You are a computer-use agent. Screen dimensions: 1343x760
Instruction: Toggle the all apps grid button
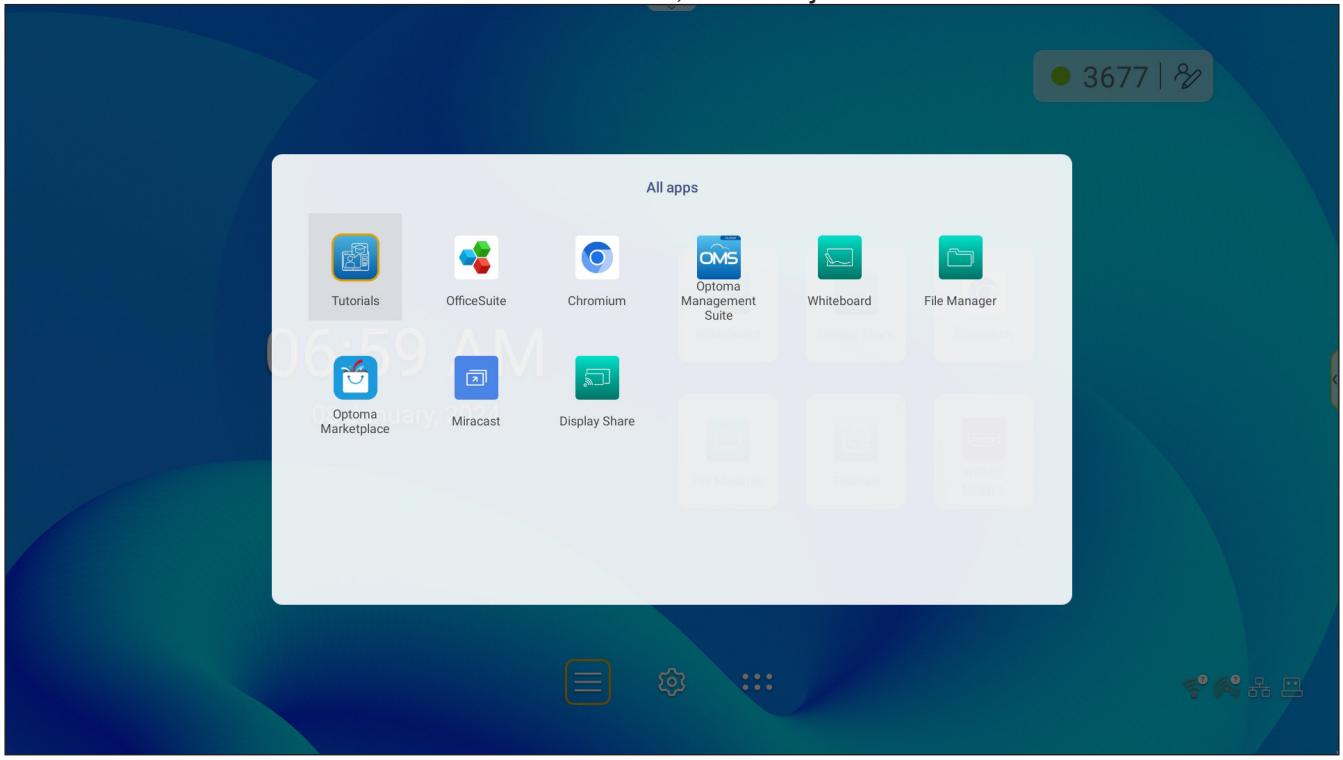756,683
